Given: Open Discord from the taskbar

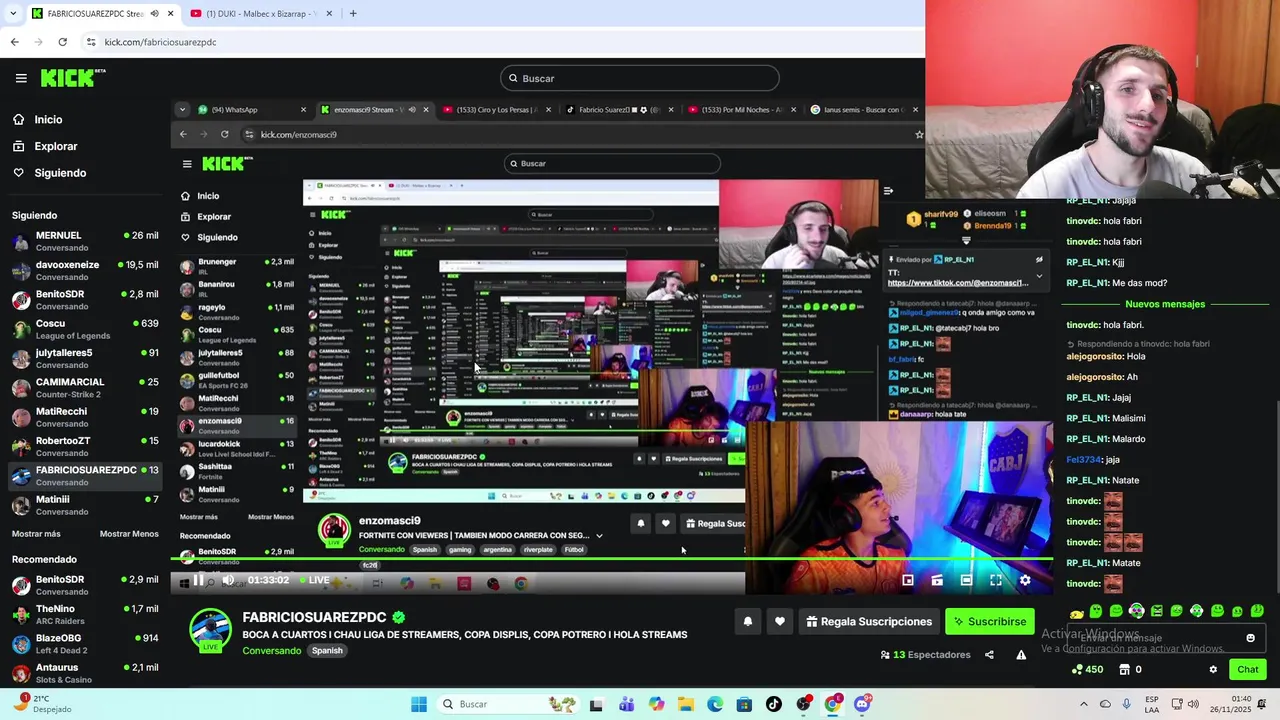Looking at the screenshot, I should tap(862, 704).
